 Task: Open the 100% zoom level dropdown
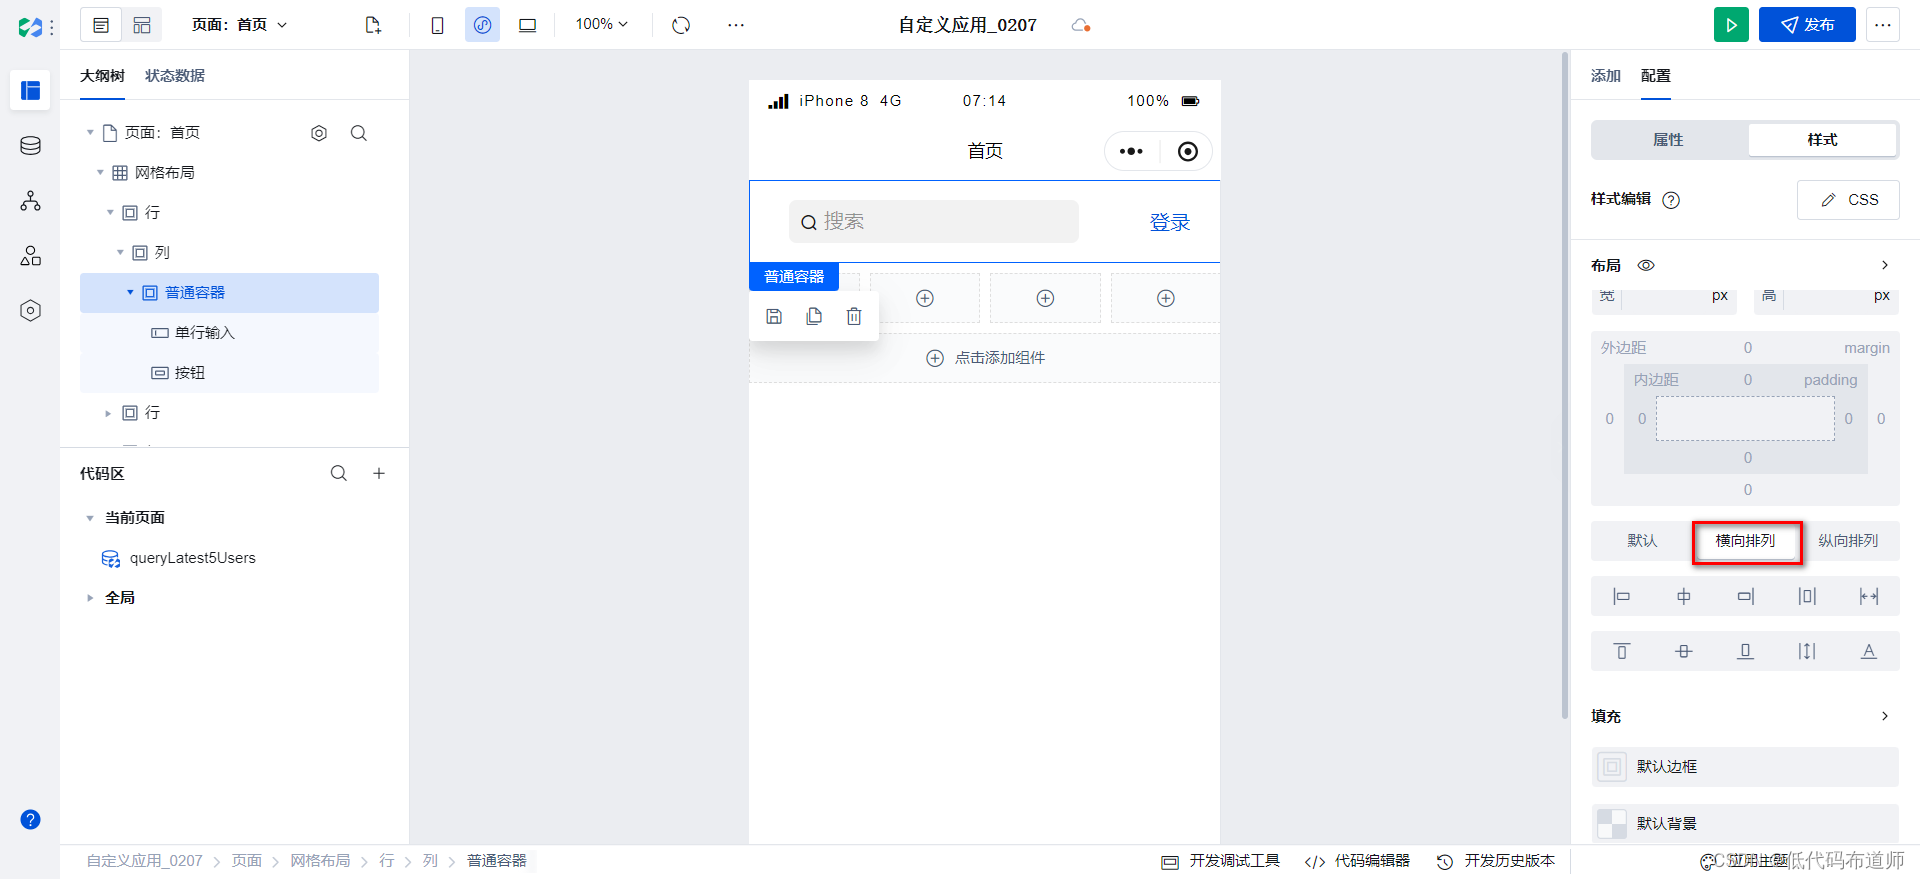point(601,24)
